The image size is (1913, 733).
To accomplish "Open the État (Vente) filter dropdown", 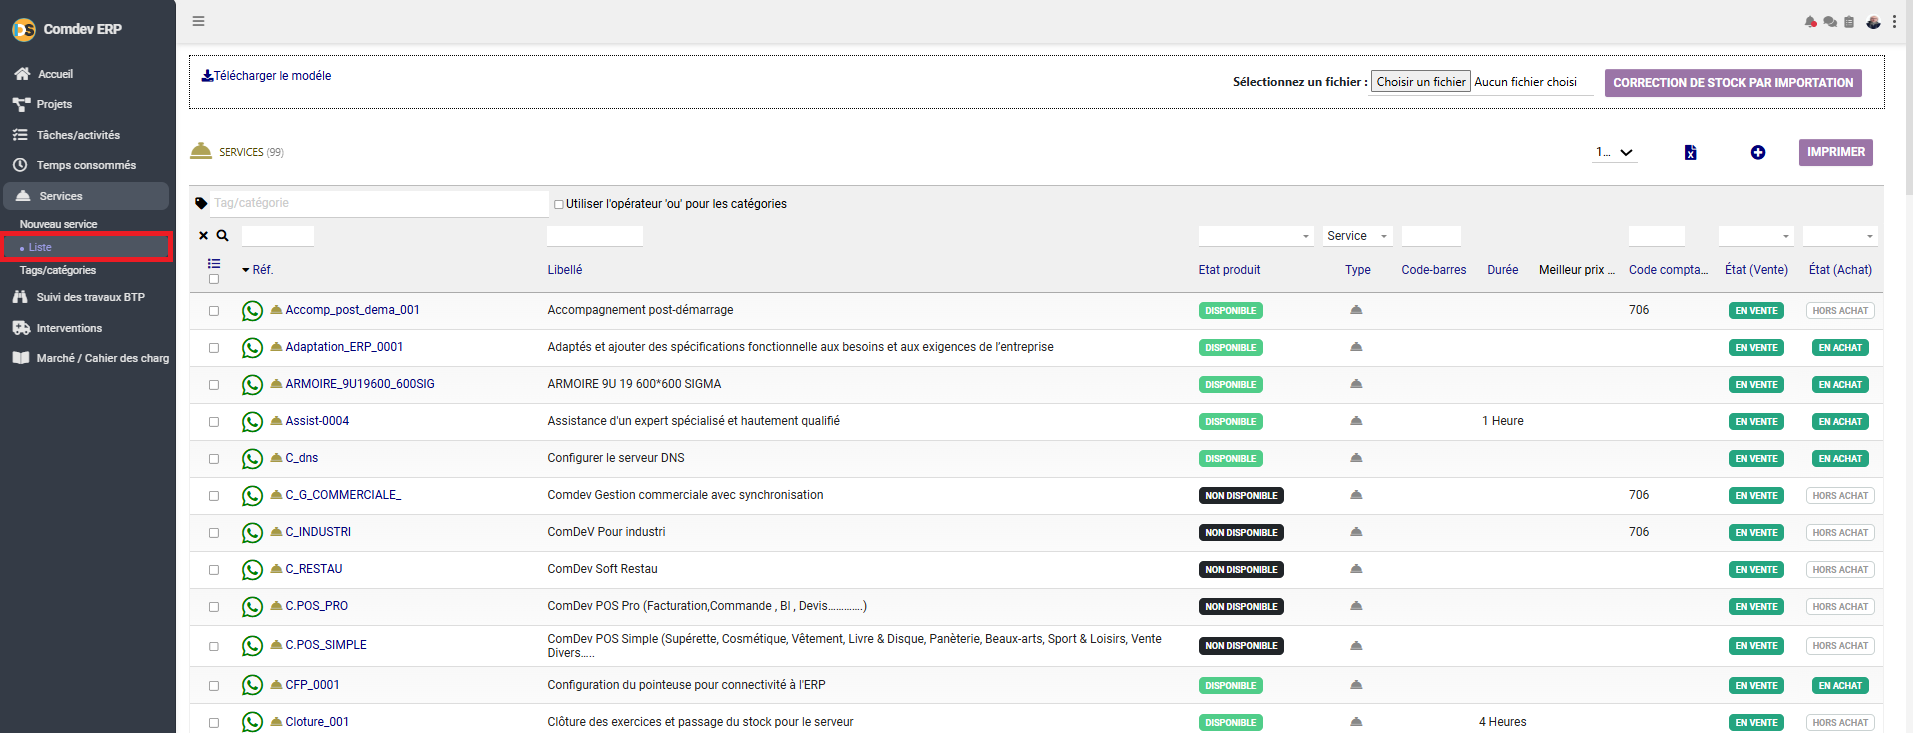I will (1756, 236).
